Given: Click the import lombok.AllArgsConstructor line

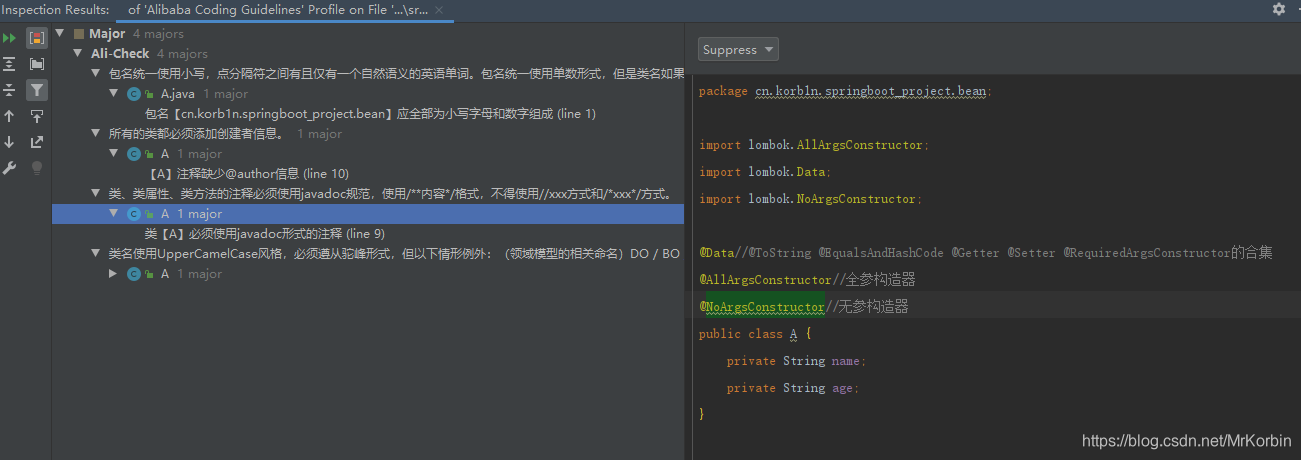Looking at the screenshot, I should click(x=814, y=145).
